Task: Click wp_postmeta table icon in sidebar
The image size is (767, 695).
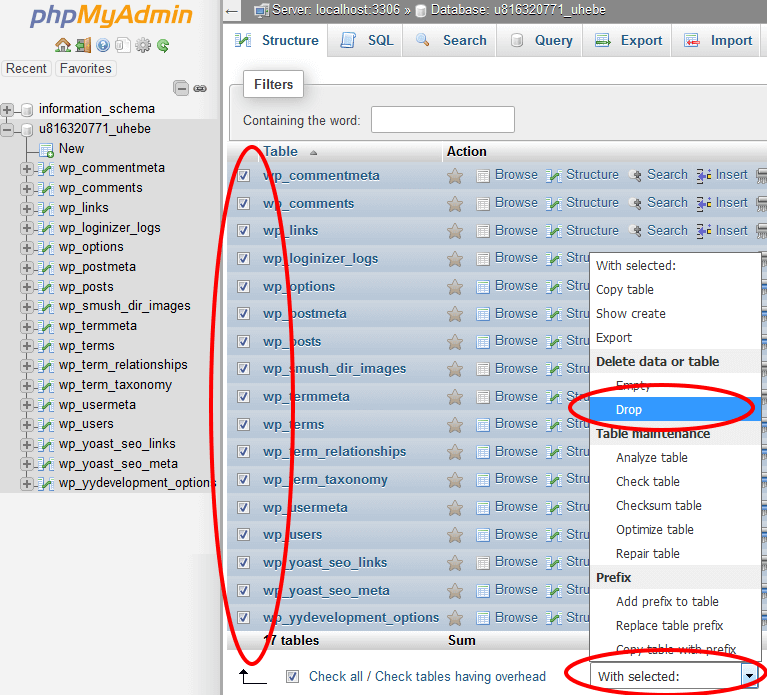Action: point(45,268)
